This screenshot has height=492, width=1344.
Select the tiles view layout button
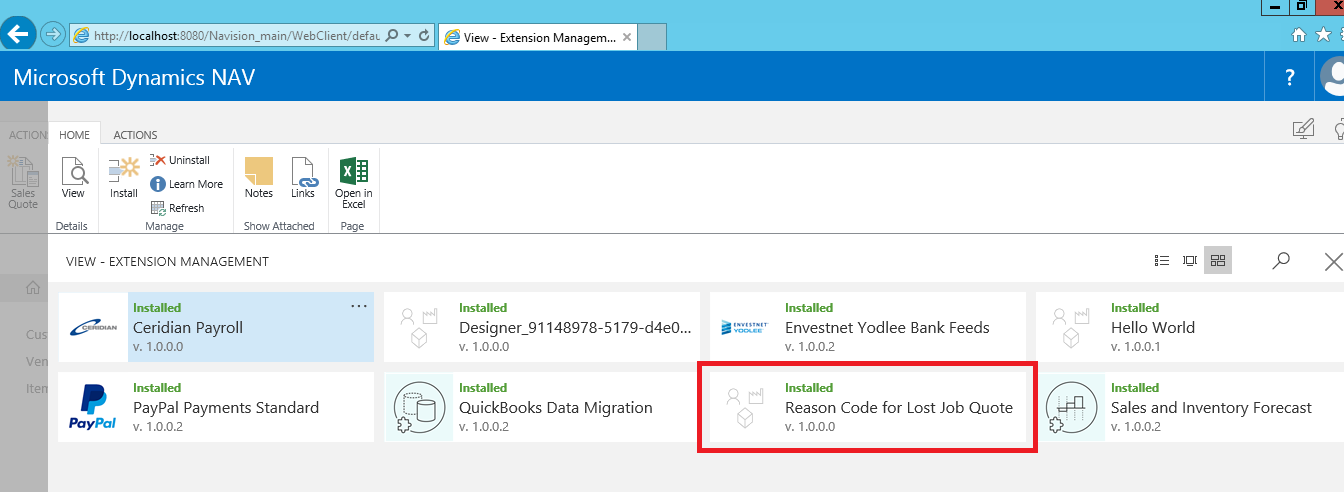point(1217,261)
